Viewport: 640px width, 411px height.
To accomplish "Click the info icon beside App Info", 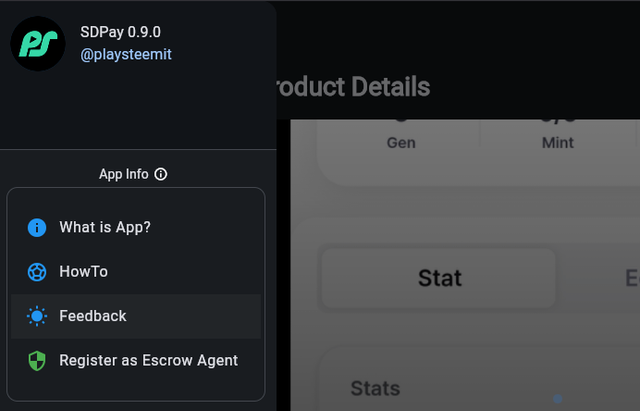I will coord(161,174).
